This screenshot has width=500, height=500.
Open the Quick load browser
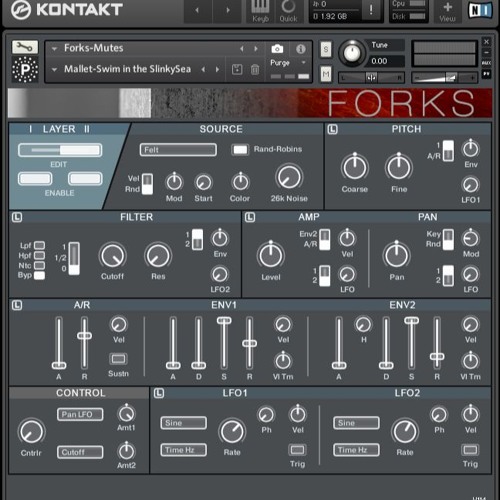288,11
